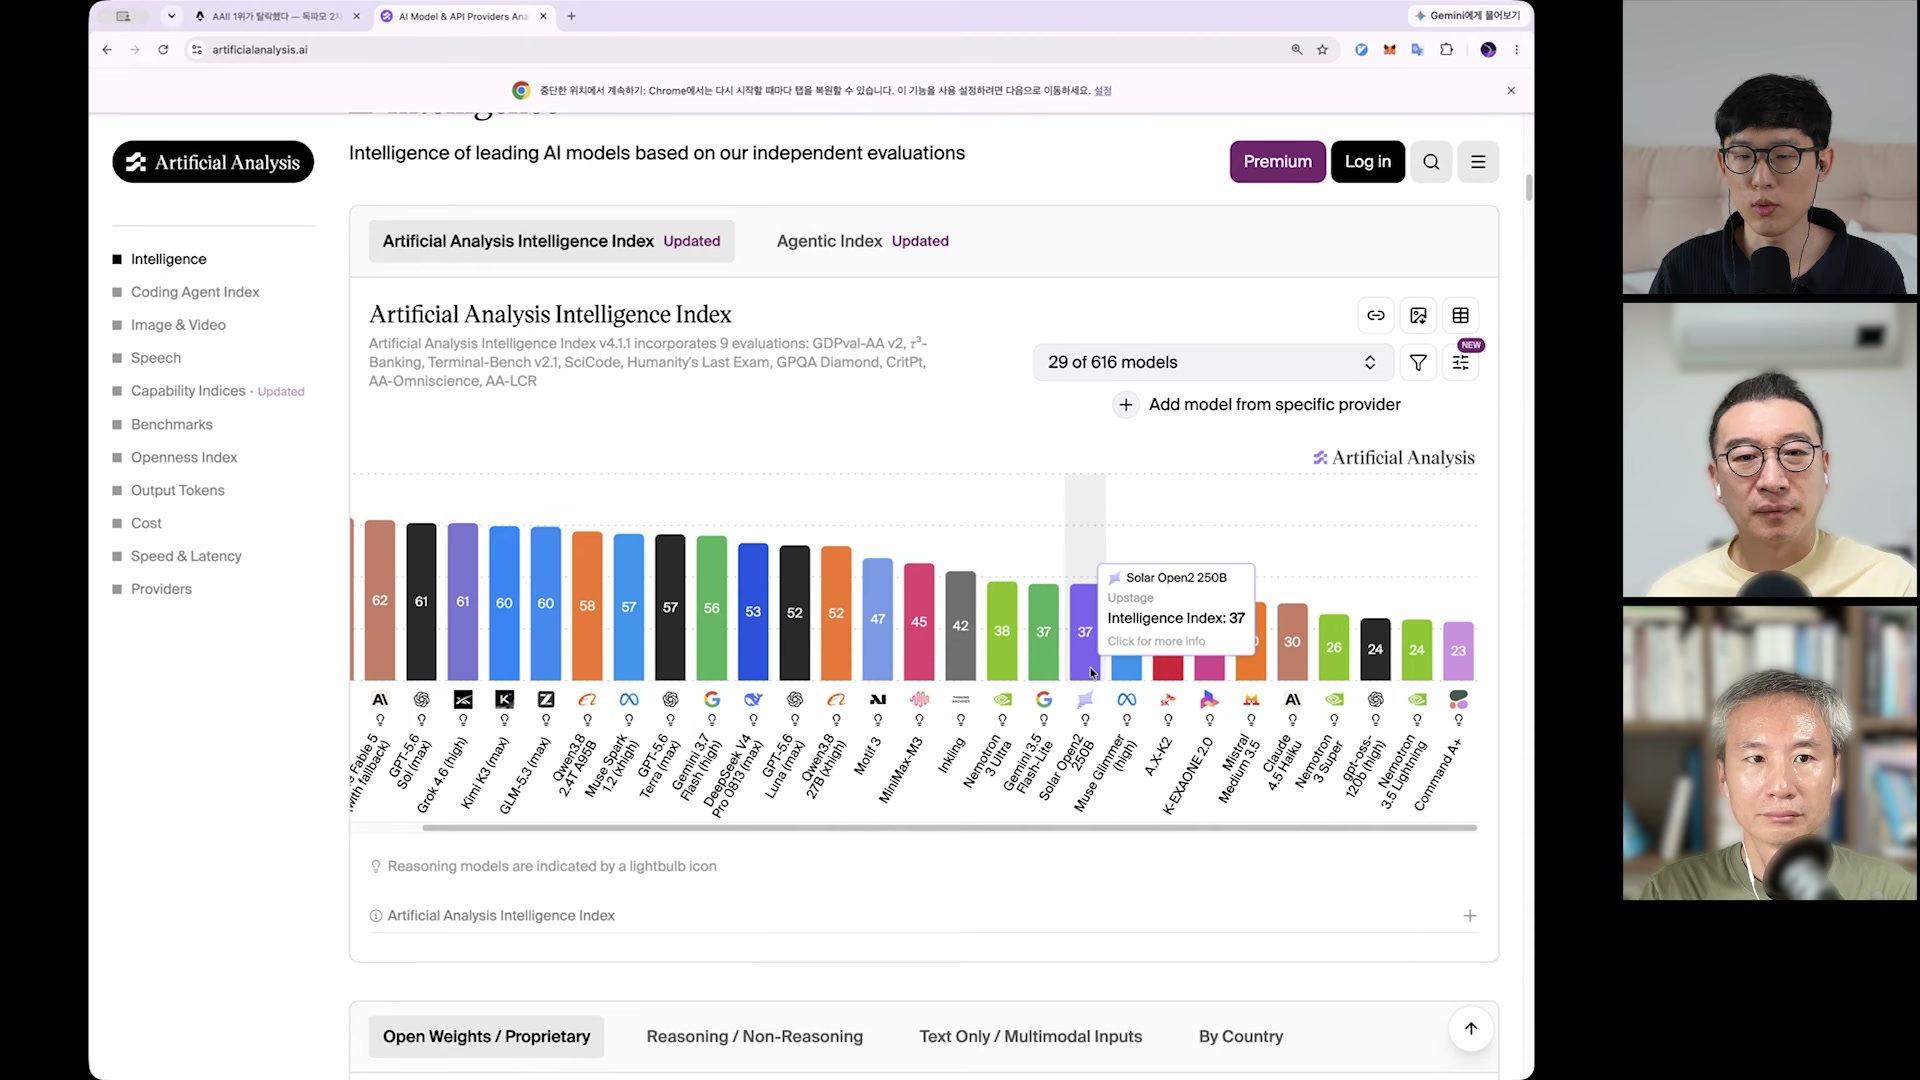The width and height of the screenshot is (1920, 1080).
Task: Open the '29 of 616 models' selector
Action: pos(1213,362)
